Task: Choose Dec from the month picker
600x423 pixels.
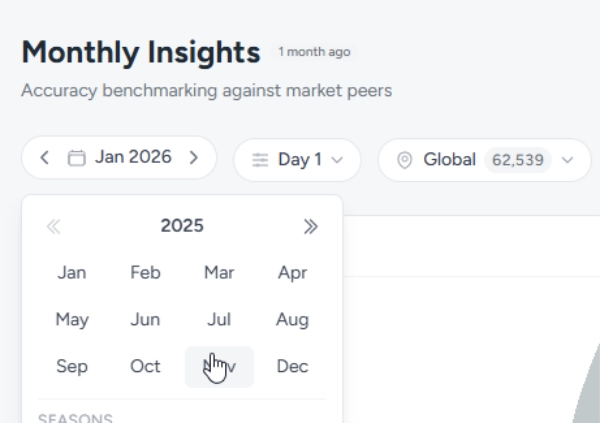Action: point(292,367)
